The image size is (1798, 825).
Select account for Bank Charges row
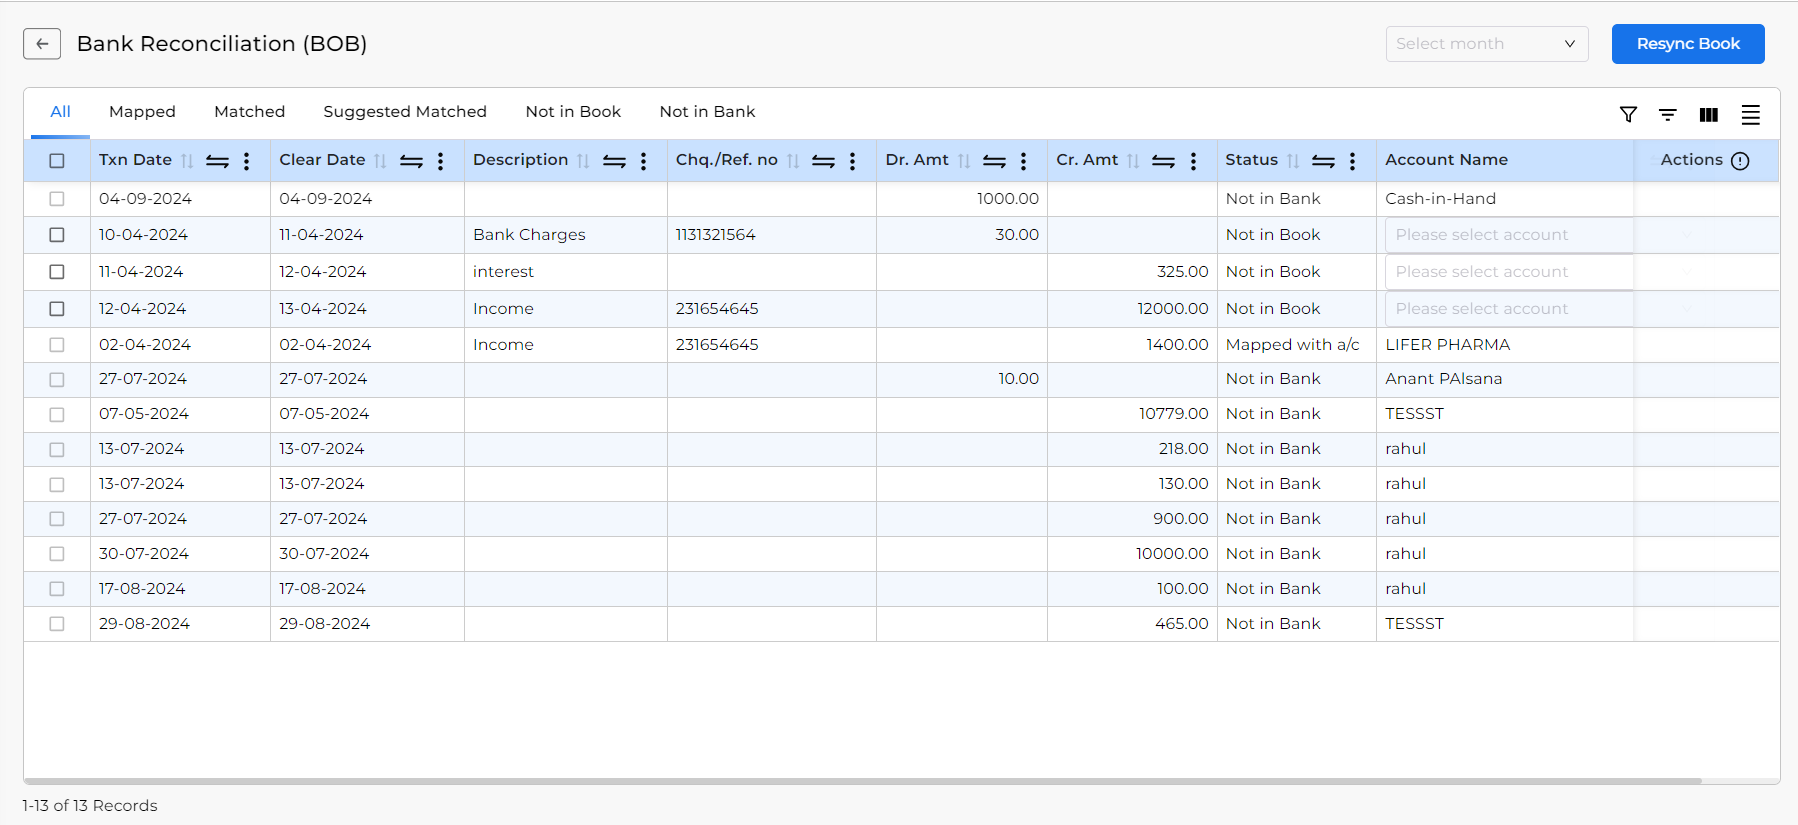coord(1508,235)
